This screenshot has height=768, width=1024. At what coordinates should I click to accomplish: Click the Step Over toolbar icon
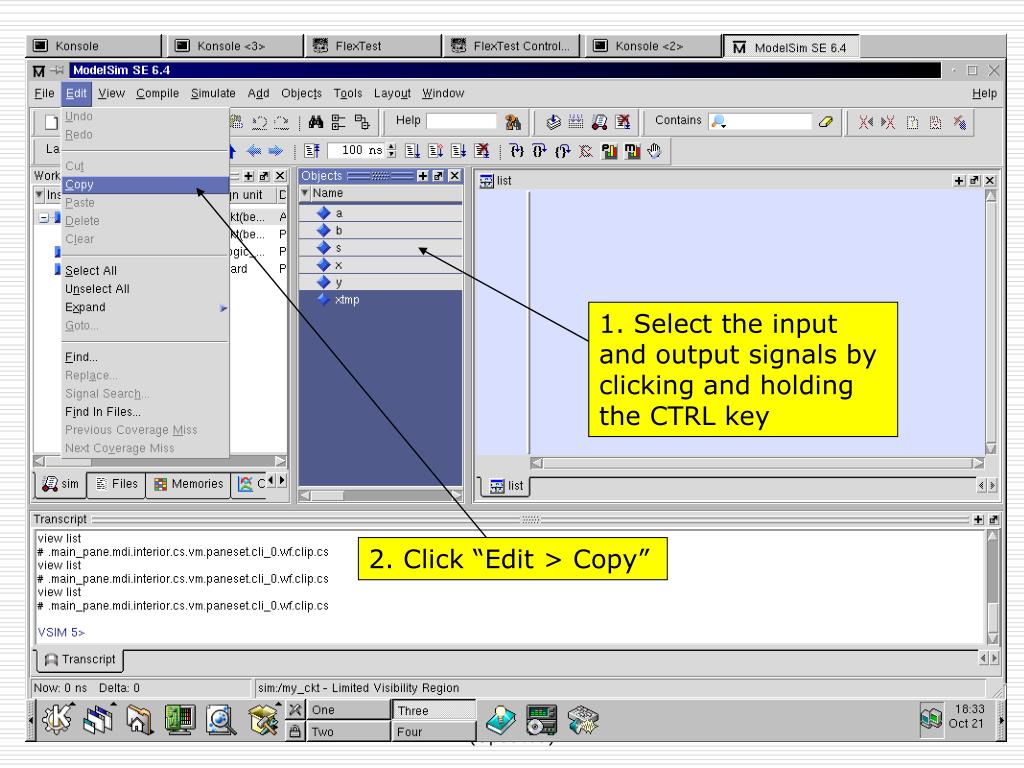coord(539,151)
